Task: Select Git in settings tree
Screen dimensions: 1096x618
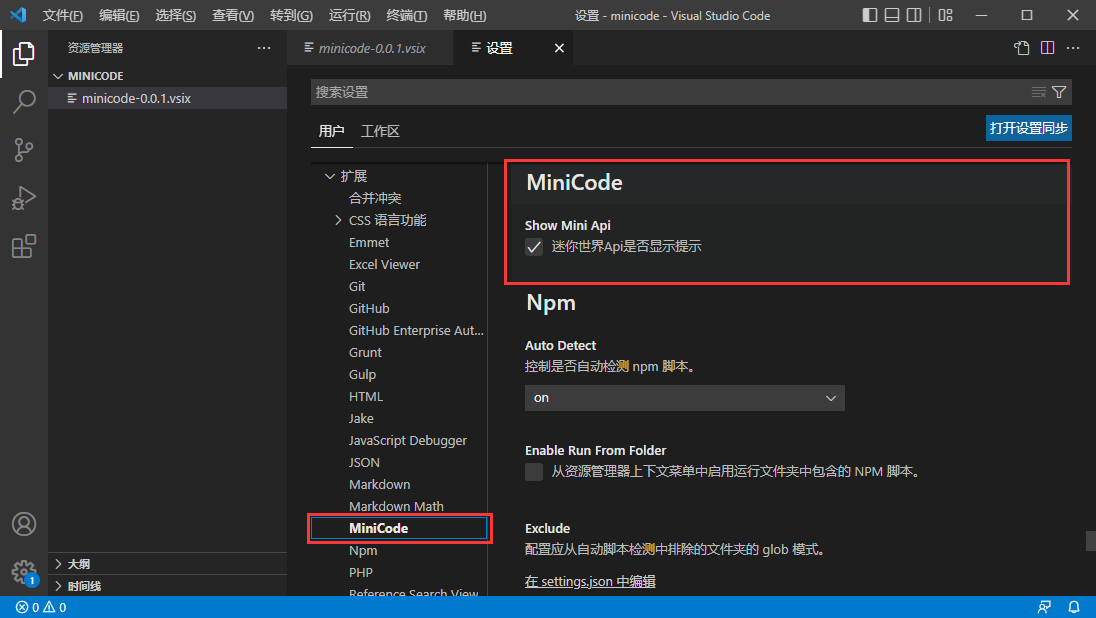Action: (x=357, y=287)
